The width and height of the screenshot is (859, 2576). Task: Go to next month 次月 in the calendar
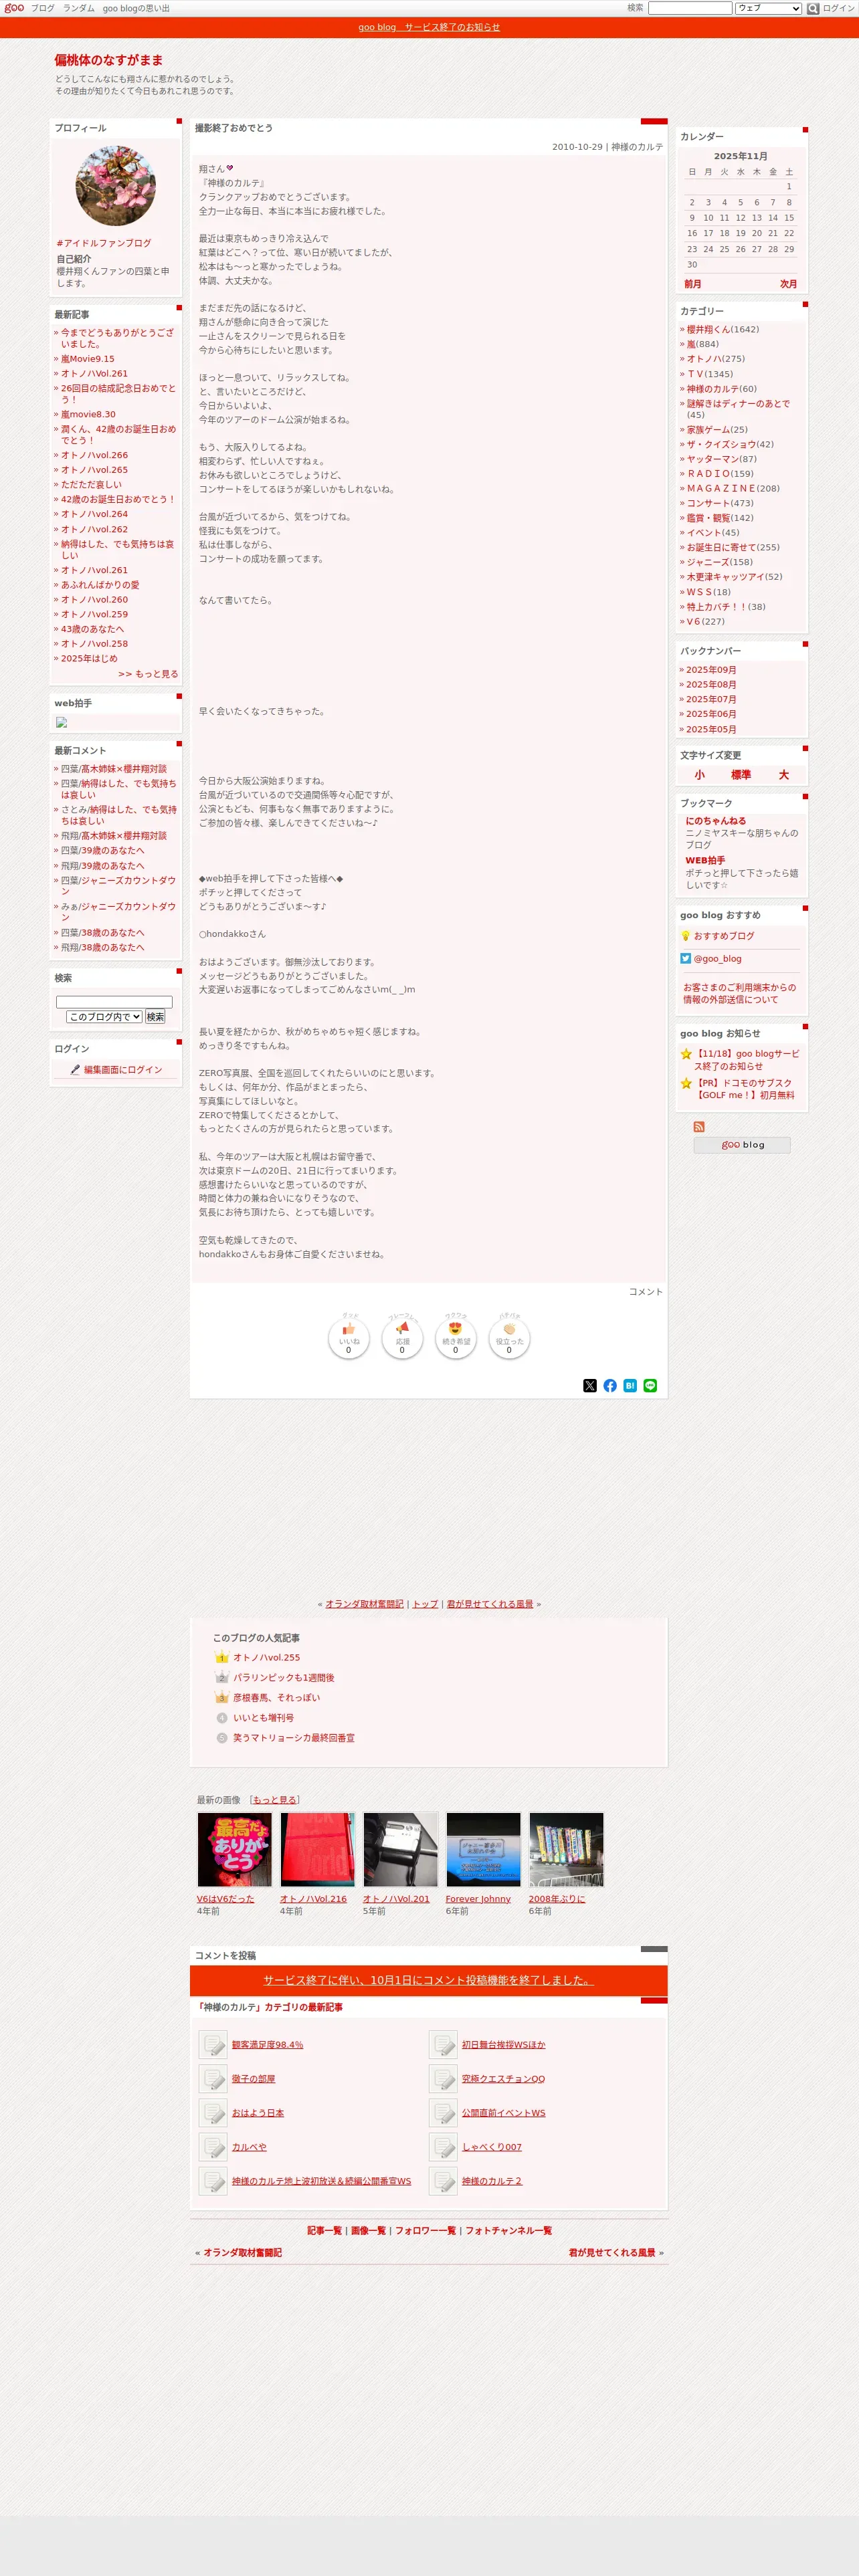789,284
